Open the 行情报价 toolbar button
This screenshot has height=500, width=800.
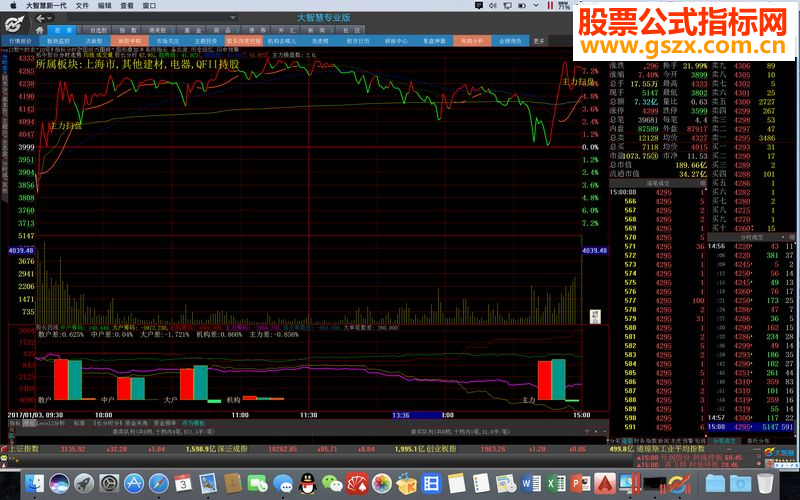point(20,41)
